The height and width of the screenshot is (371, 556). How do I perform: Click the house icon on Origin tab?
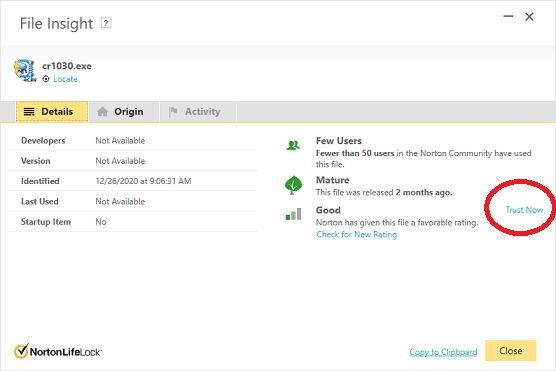pyautogui.click(x=102, y=112)
